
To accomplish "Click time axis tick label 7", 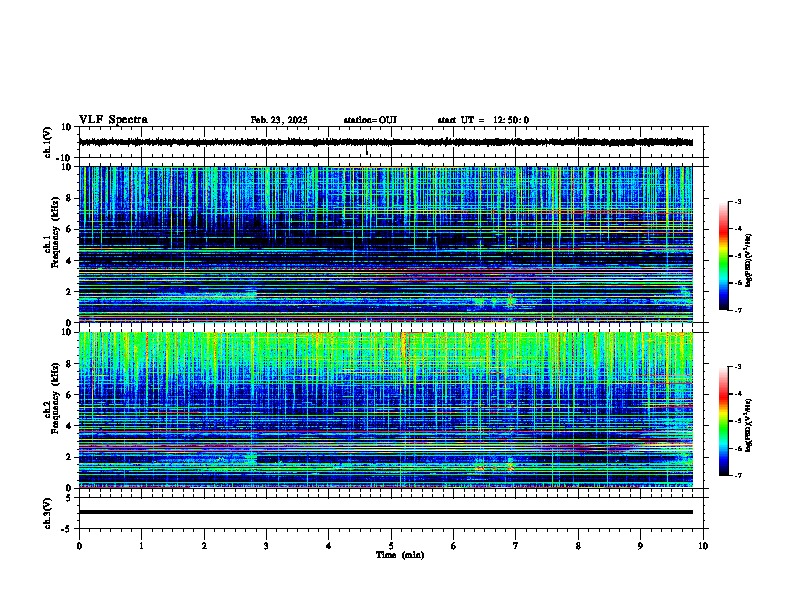I will pyautogui.click(x=516, y=546).
